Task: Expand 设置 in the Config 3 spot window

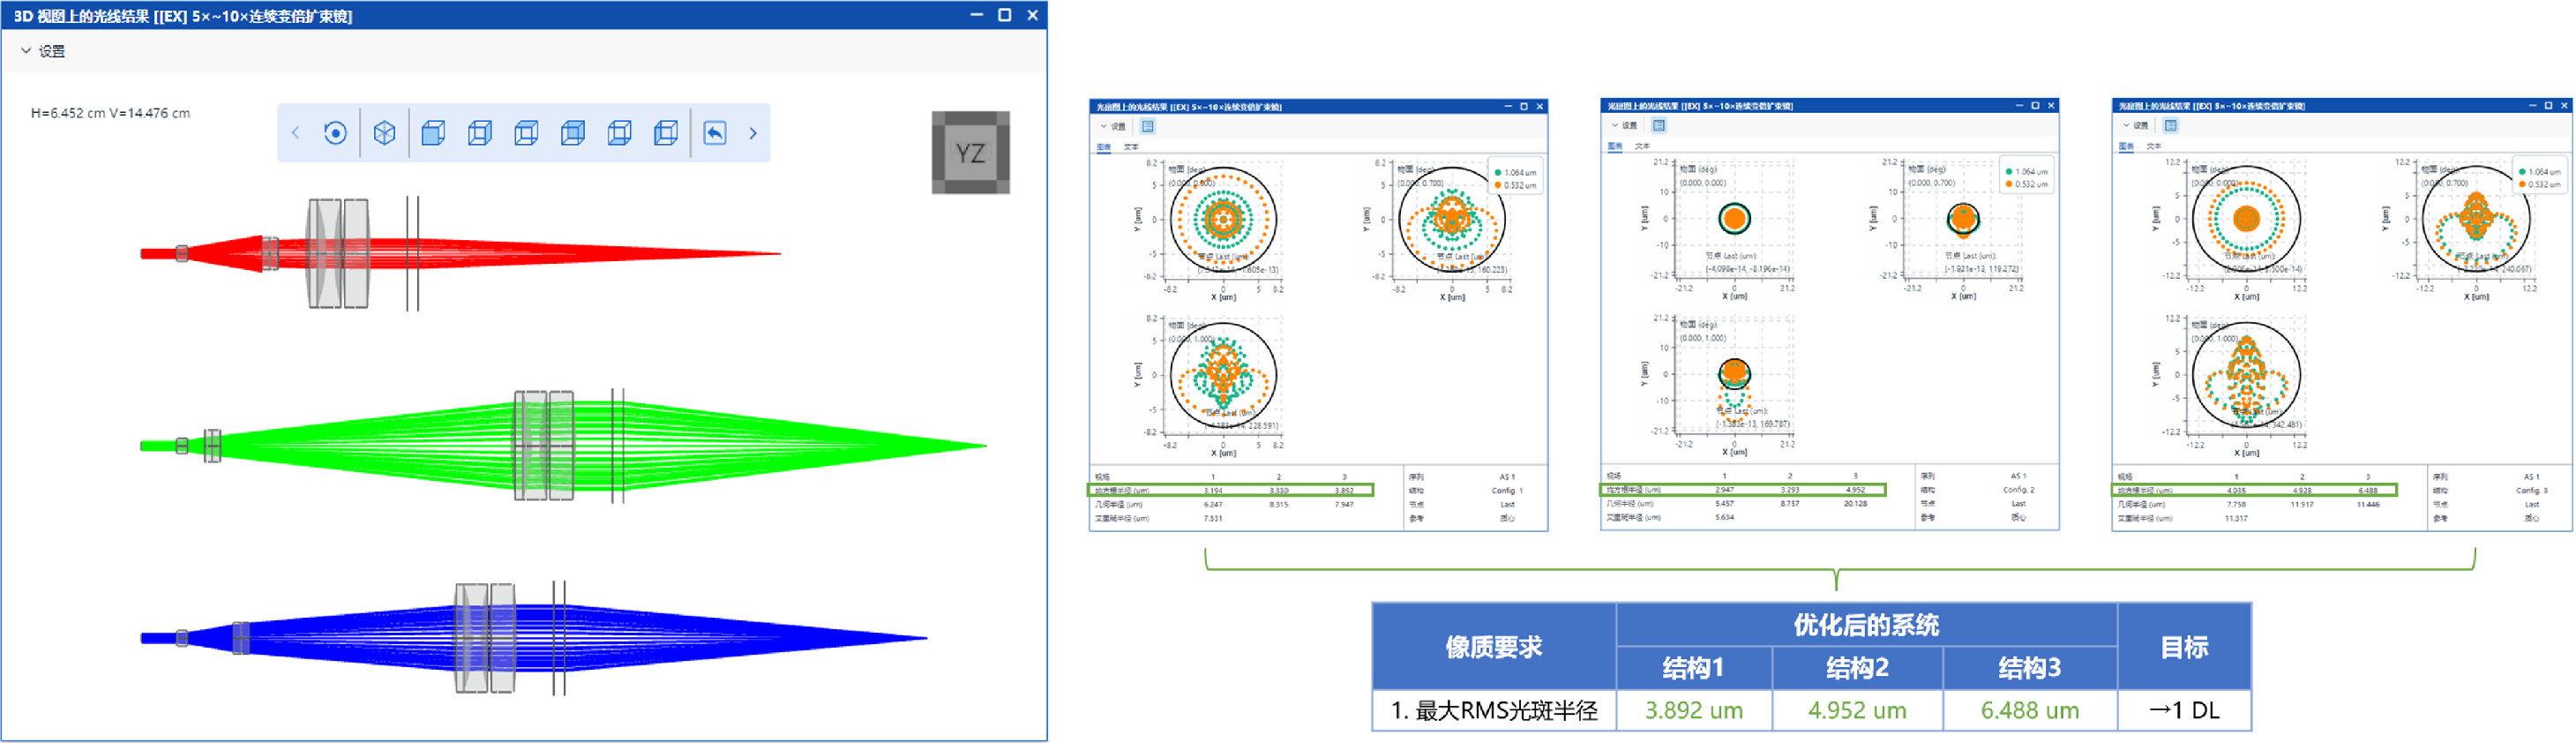Action: (2135, 126)
